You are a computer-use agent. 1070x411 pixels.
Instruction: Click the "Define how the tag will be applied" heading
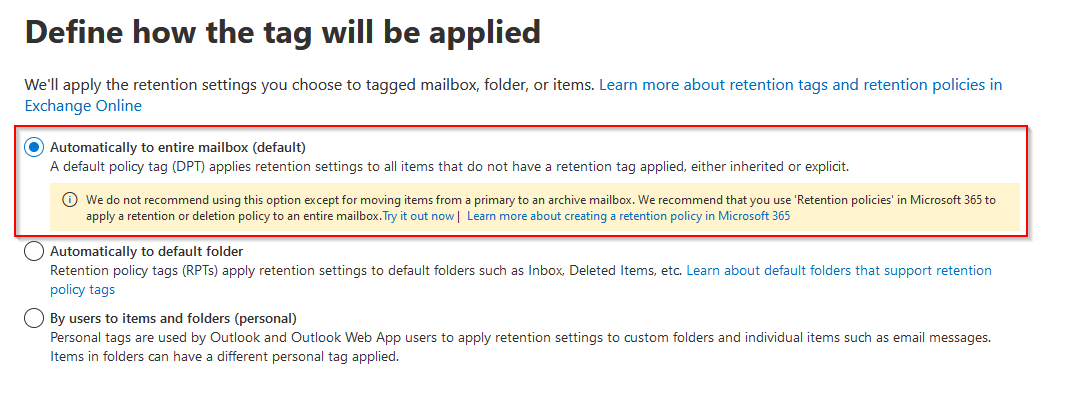click(282, 32)
